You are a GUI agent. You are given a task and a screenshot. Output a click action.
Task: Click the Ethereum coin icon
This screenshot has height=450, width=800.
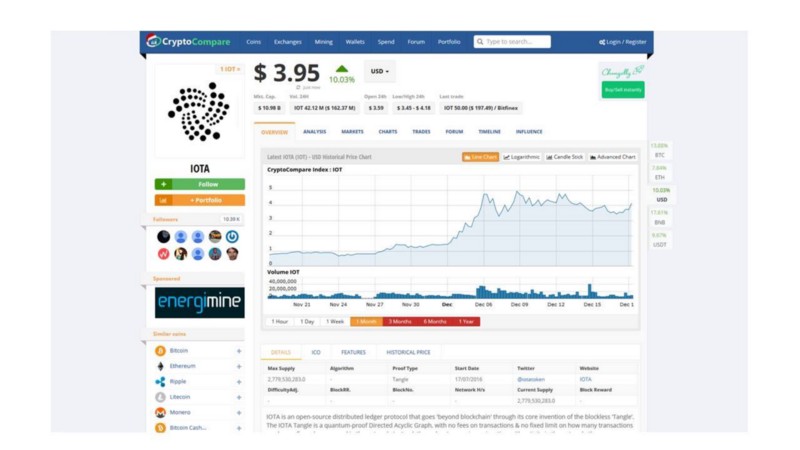coord(160,366)
